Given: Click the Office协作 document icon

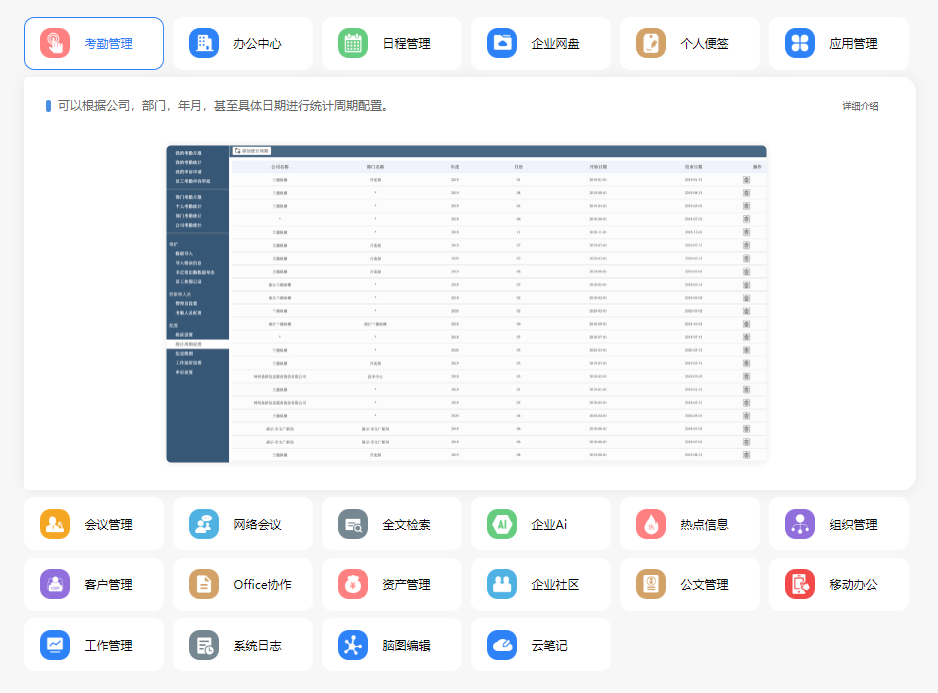Looking at the screenshot, I should pyautogui.click(x=204, y=584).
